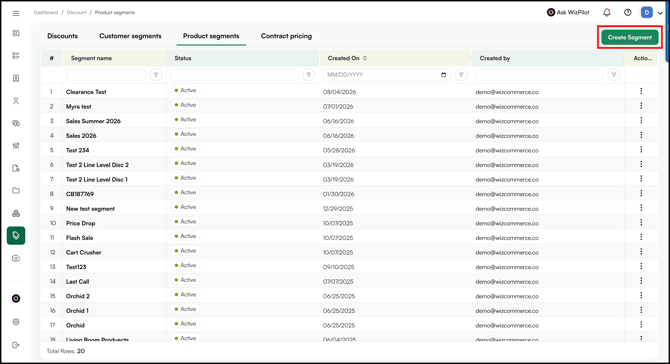Click the 12/29/2025 created date cell

tap(338, 208)
